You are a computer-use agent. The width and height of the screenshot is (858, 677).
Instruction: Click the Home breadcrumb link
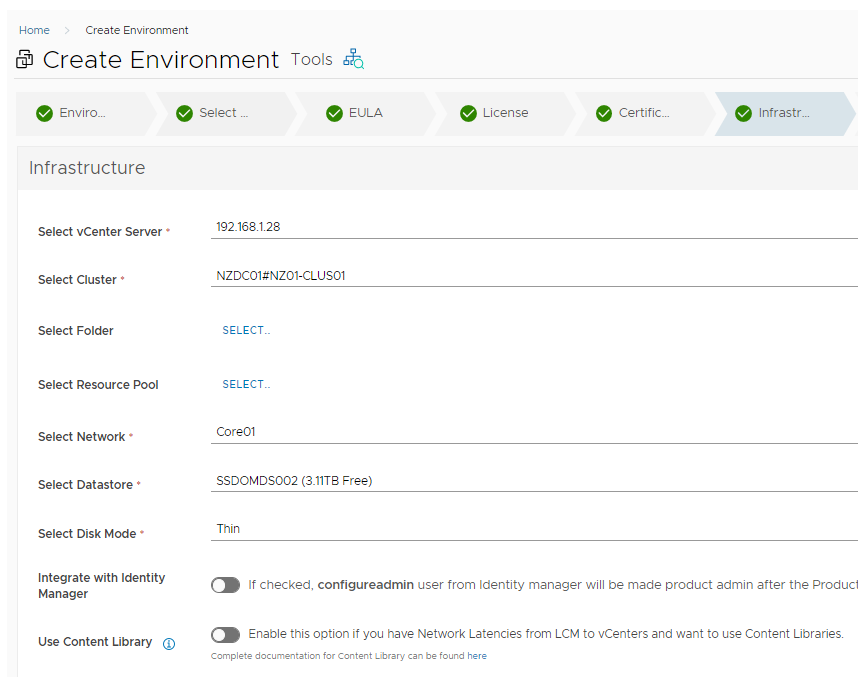coord(34,30)
